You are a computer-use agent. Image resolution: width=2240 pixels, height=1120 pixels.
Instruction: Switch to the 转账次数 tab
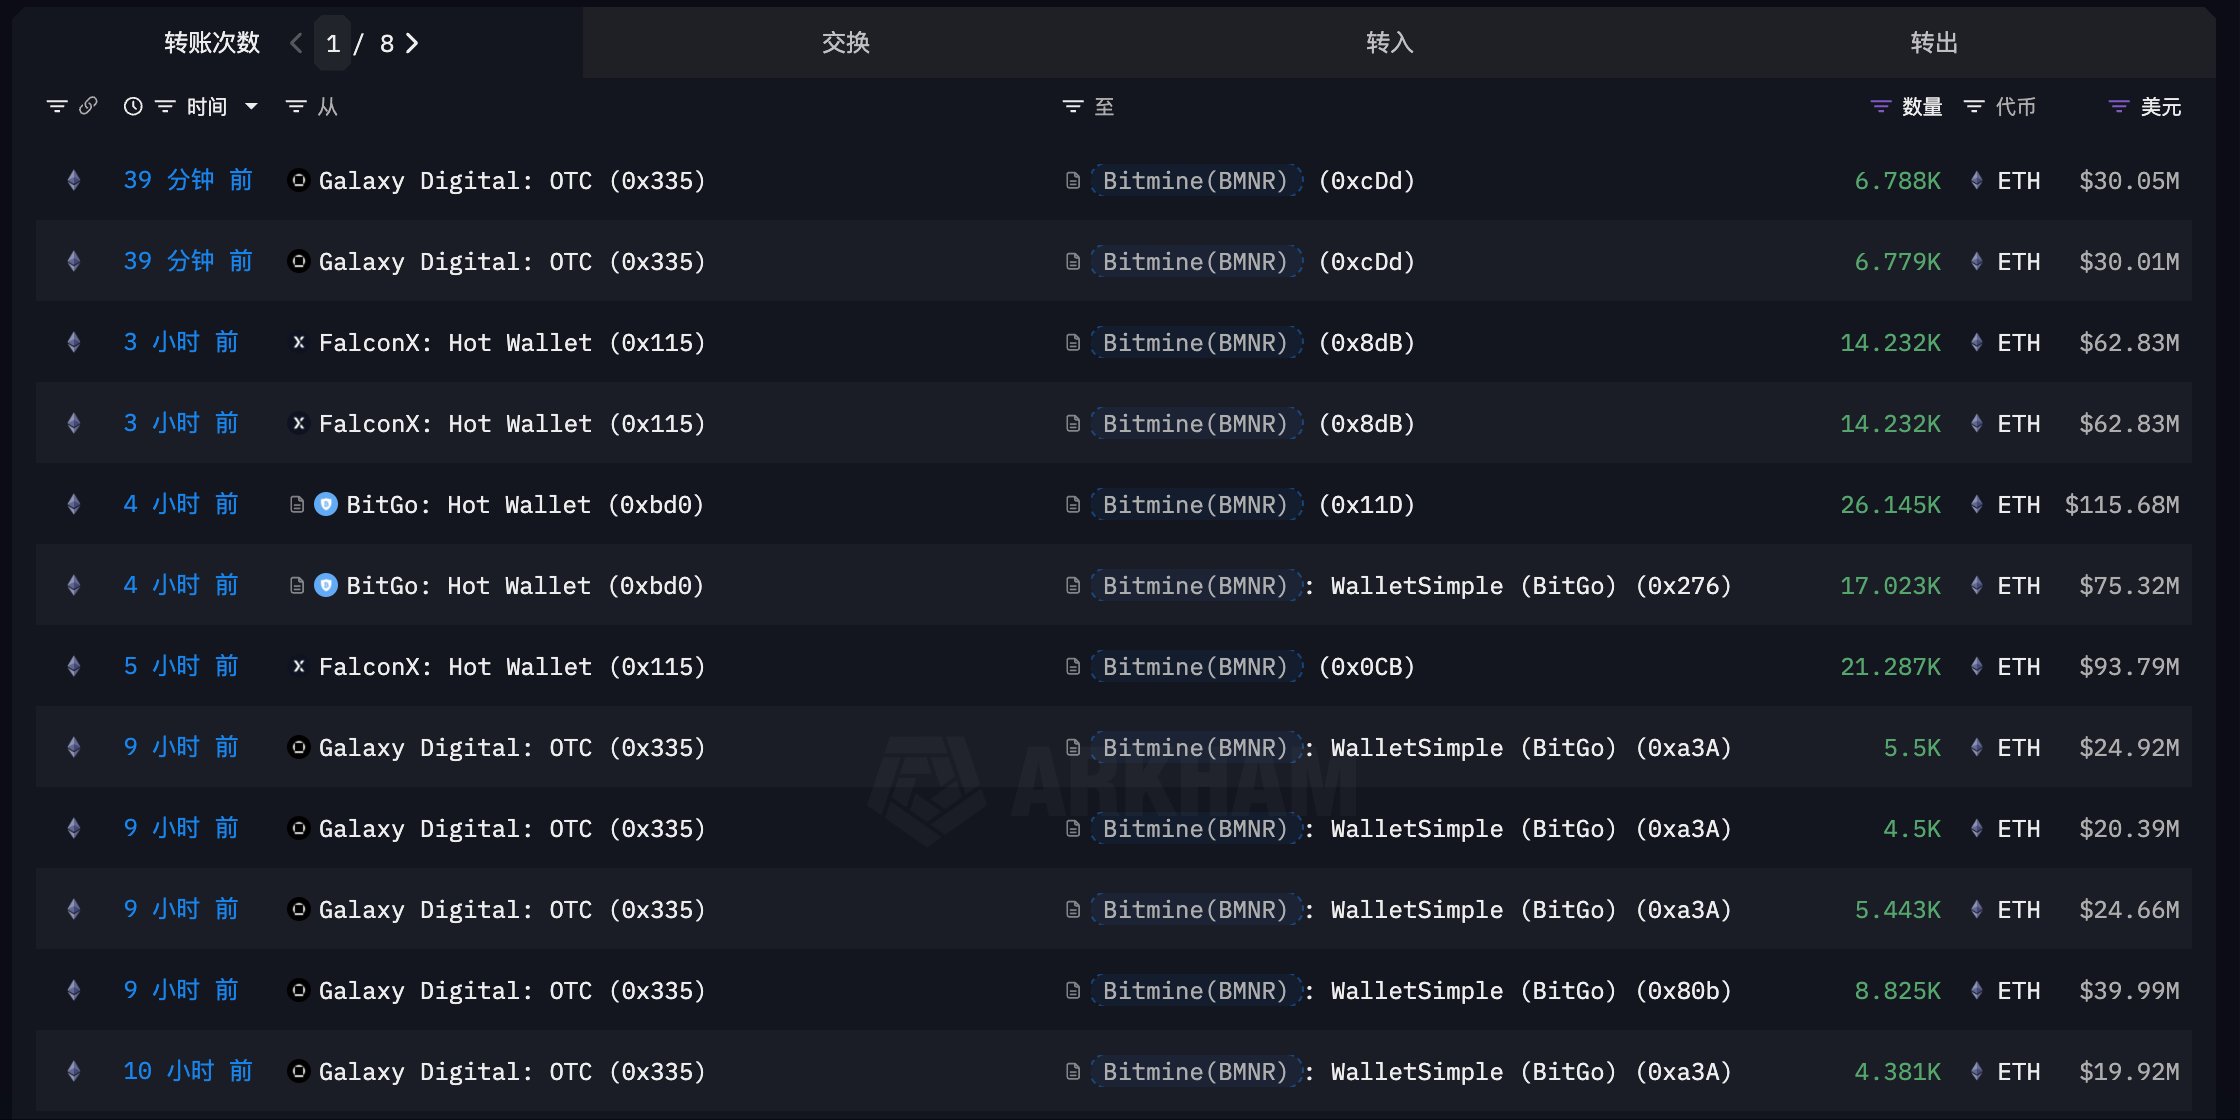tap(212, 43)
